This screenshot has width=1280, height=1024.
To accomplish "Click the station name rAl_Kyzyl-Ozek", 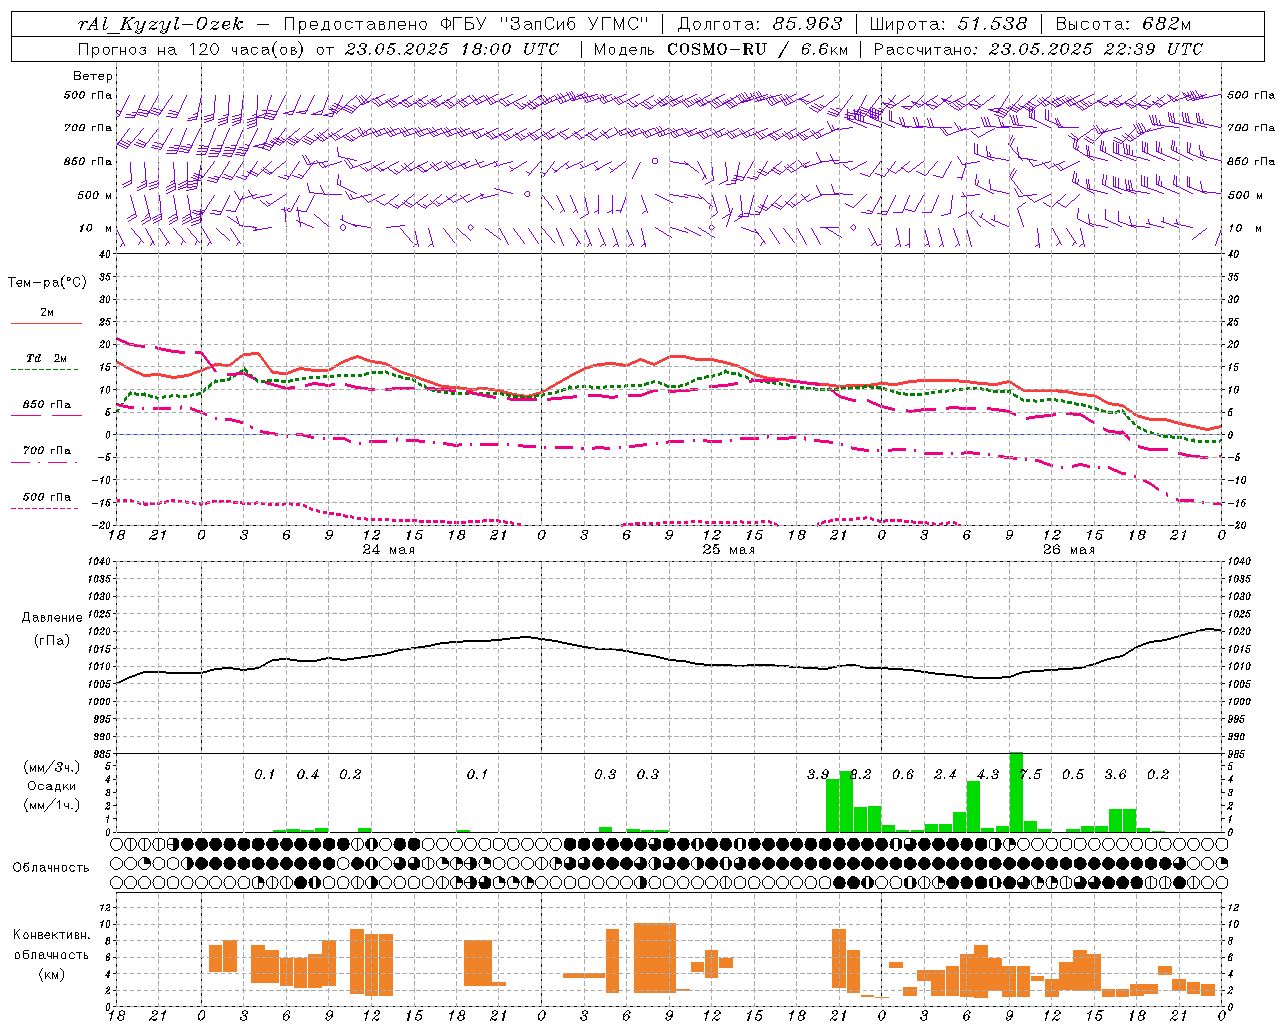I will click(160, 24).
